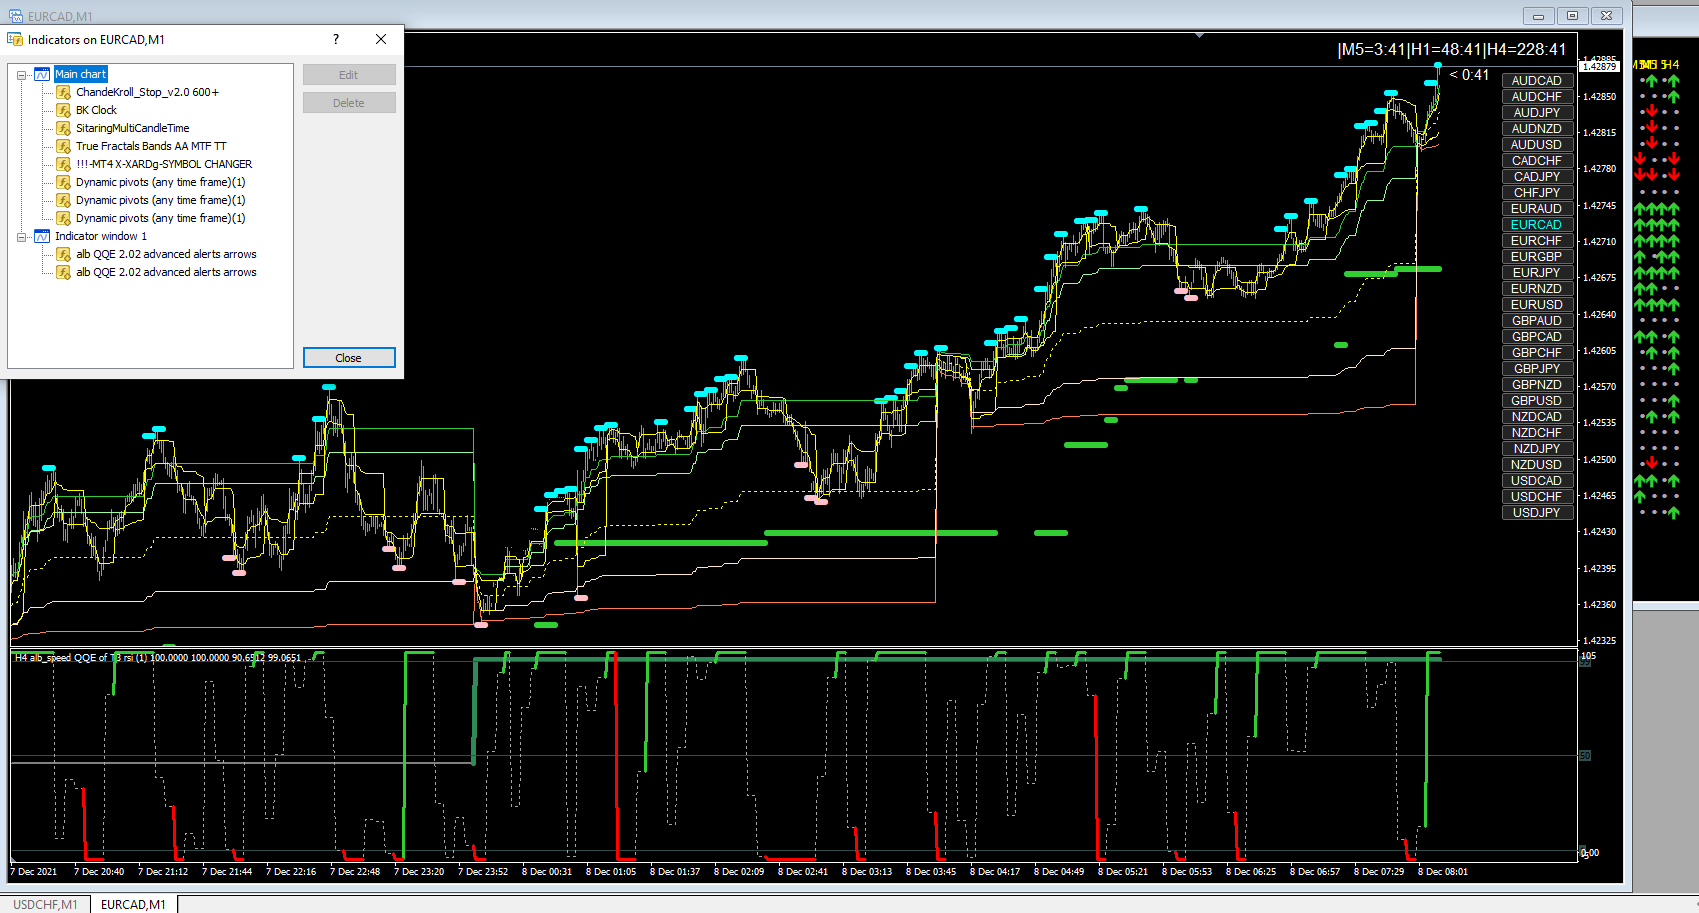Choose the USDJPY symbol button
The image size is (1699, 913).
(x=1537, y=513)
